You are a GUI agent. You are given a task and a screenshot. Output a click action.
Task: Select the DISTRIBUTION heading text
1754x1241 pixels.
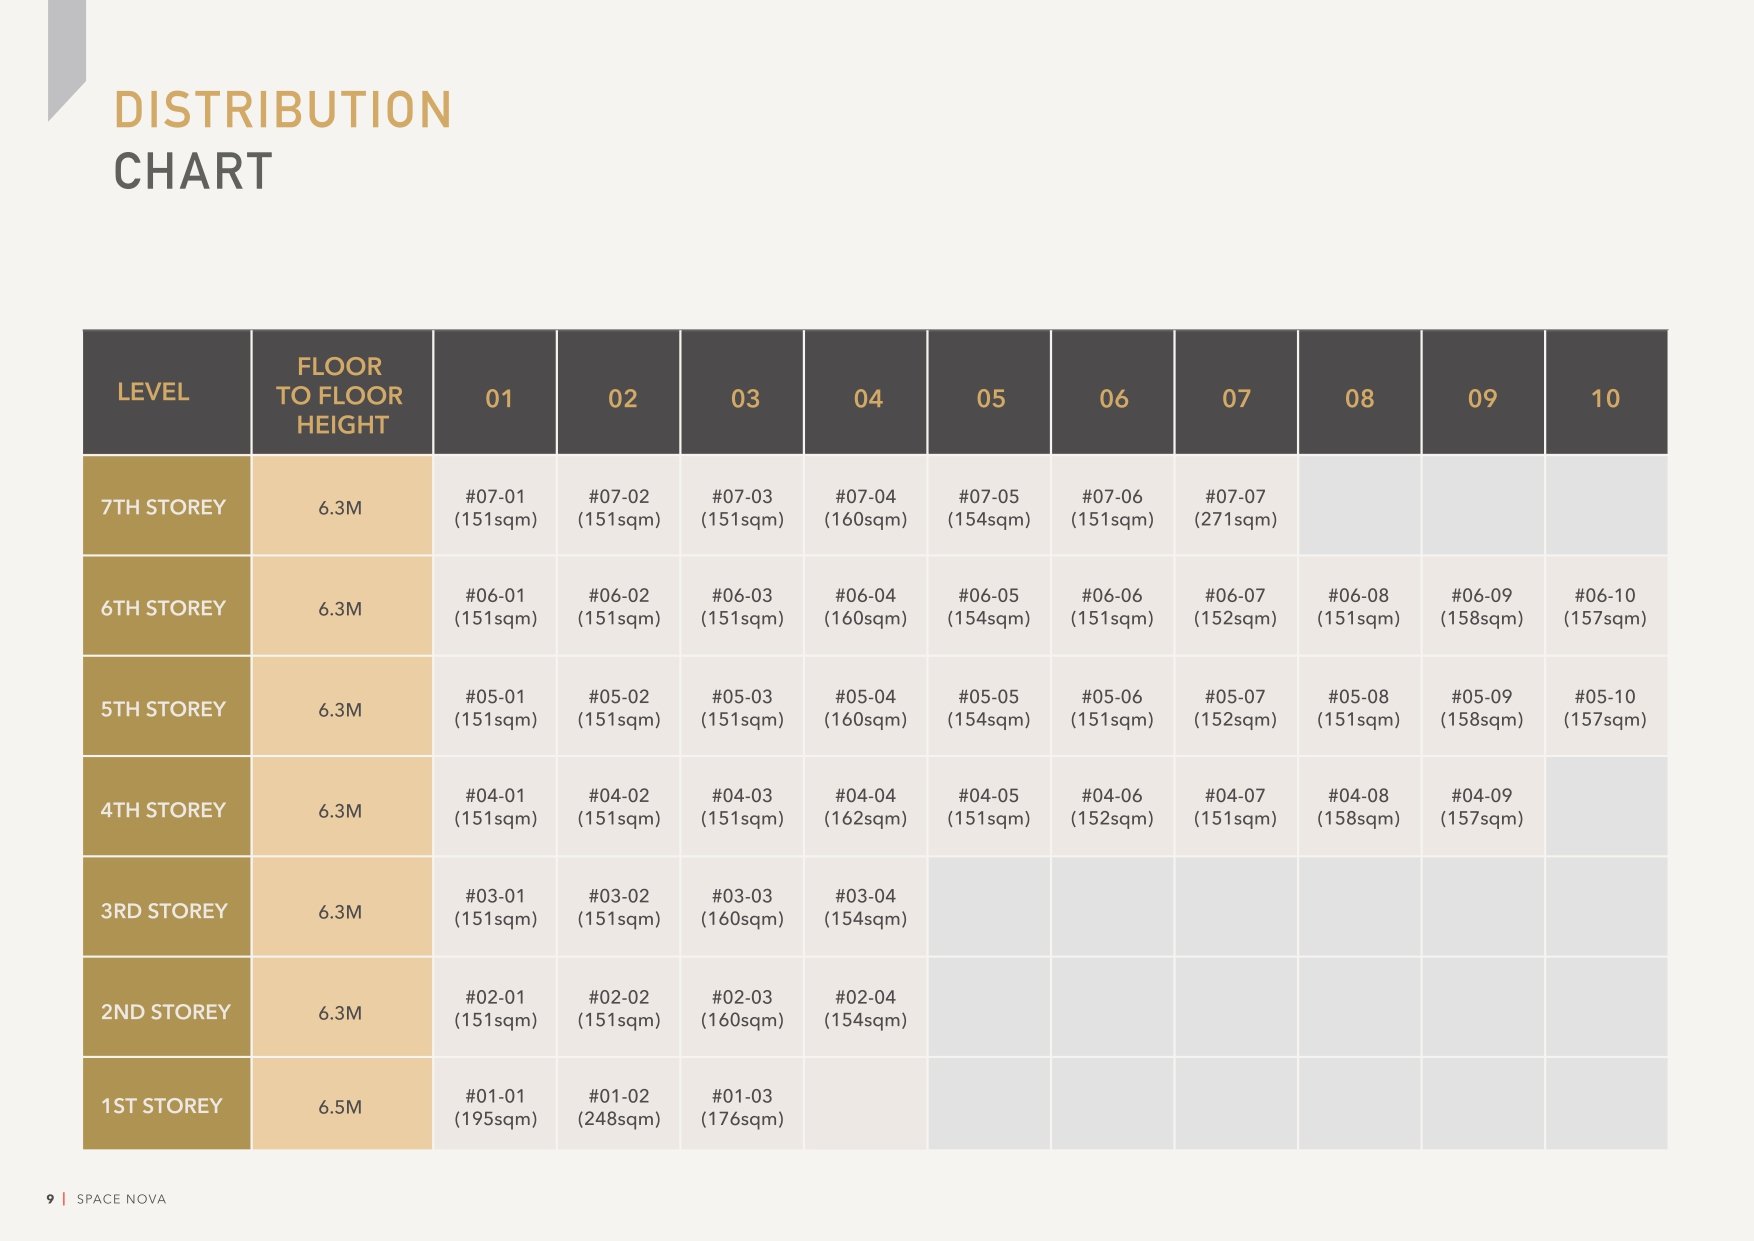tap(283, 110)
